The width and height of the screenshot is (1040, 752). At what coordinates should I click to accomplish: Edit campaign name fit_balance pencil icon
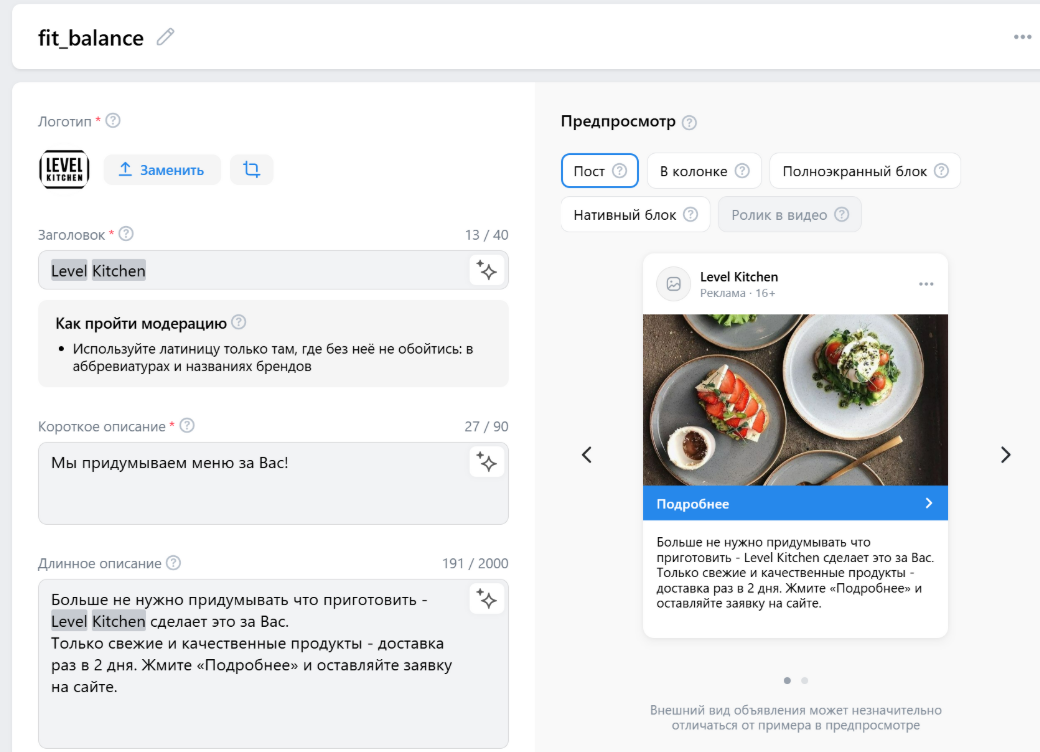point(165,37)
